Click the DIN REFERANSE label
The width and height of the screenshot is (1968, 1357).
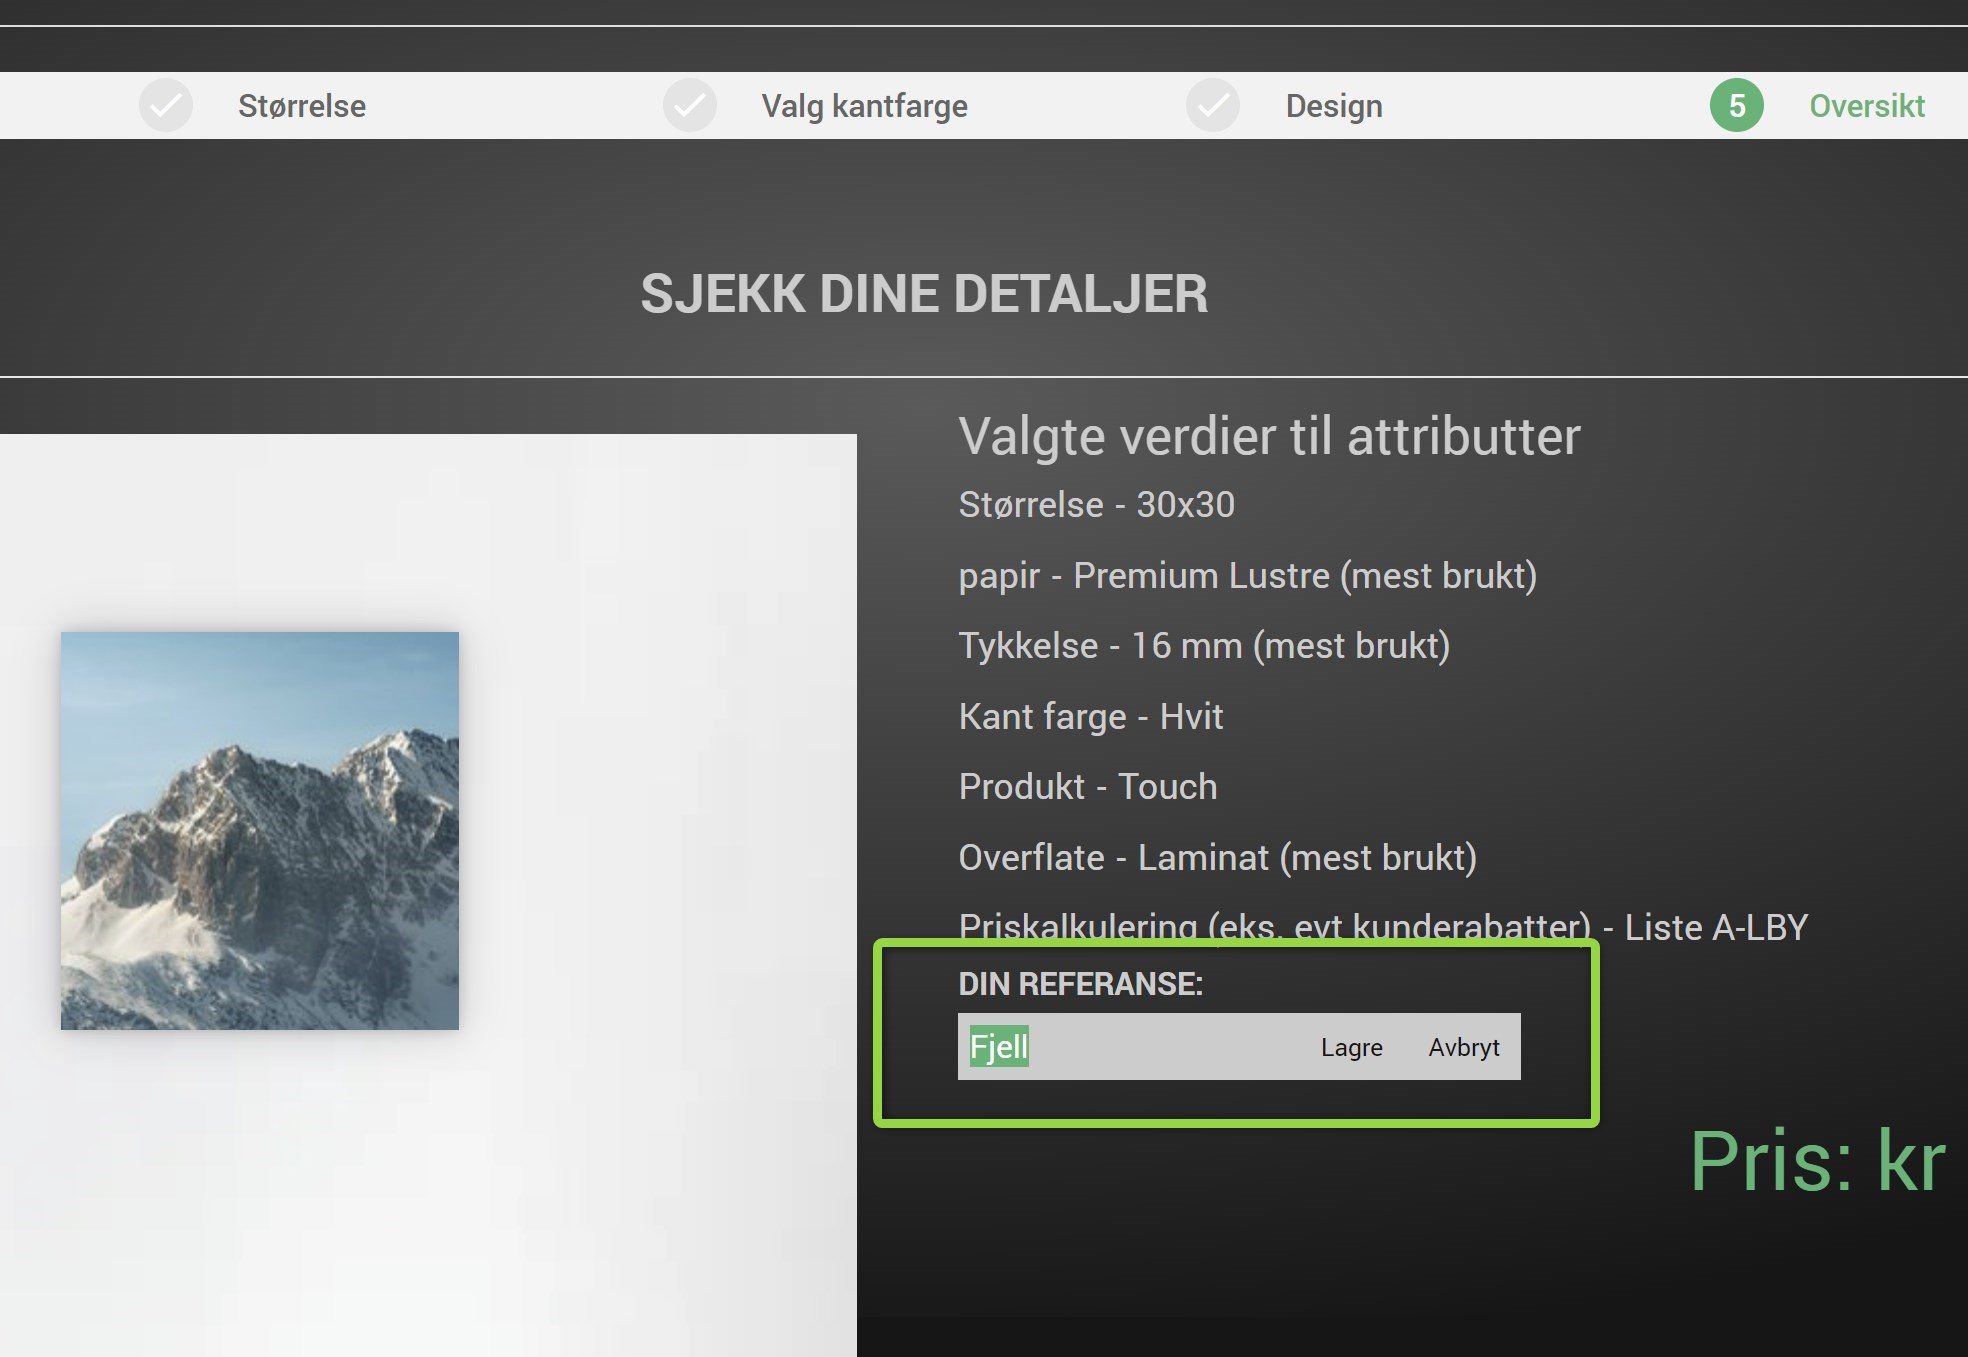[x=1080, y=984]
